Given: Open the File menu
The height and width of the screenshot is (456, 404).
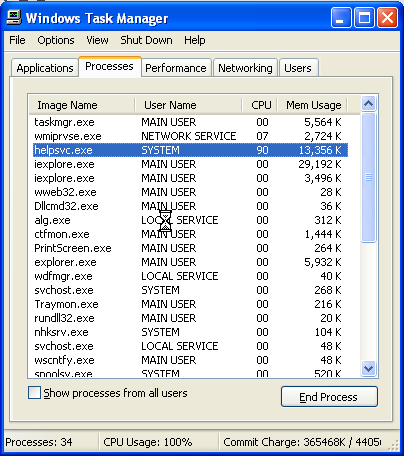Looking at the screenshot, I should 17,40.
